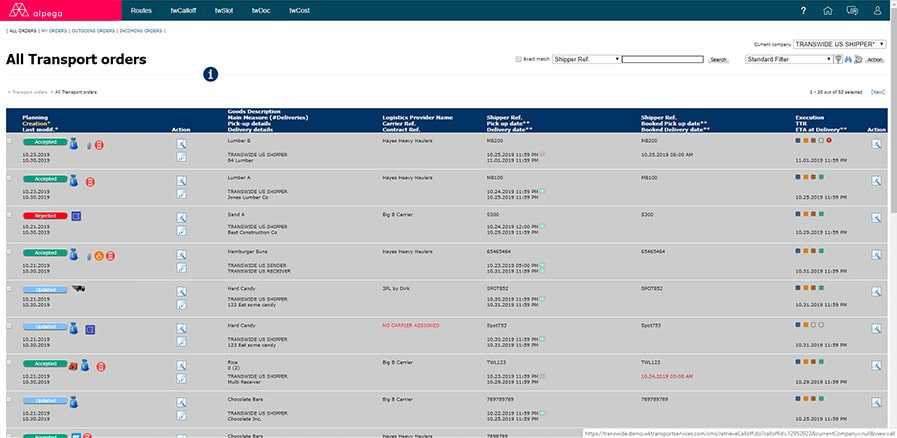The image size is (897, 438).
Task: Click blue square icon in Spot753 Hard Candy row
Action: click(90, 329)
